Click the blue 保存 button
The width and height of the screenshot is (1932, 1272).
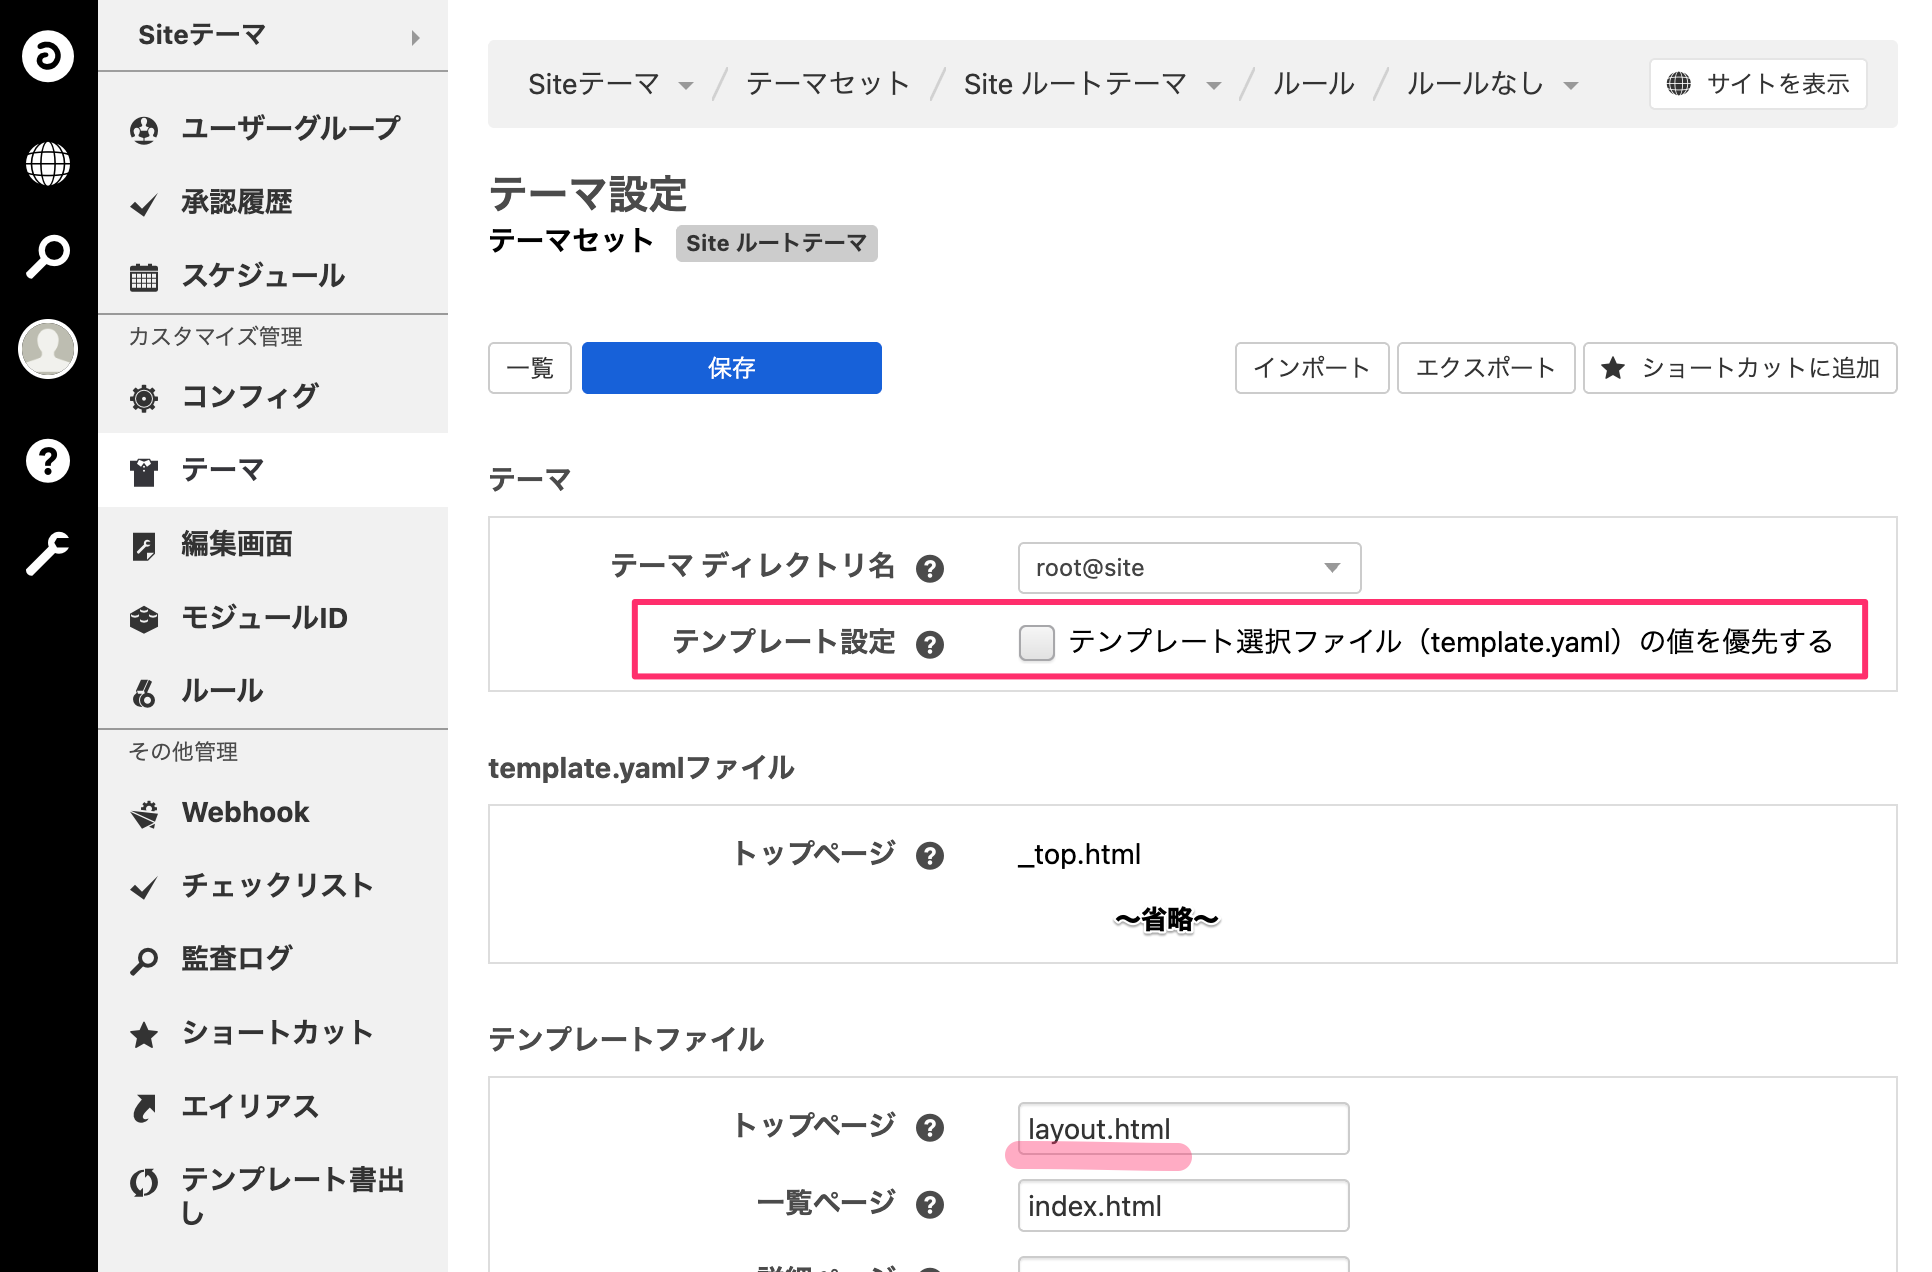731,368
